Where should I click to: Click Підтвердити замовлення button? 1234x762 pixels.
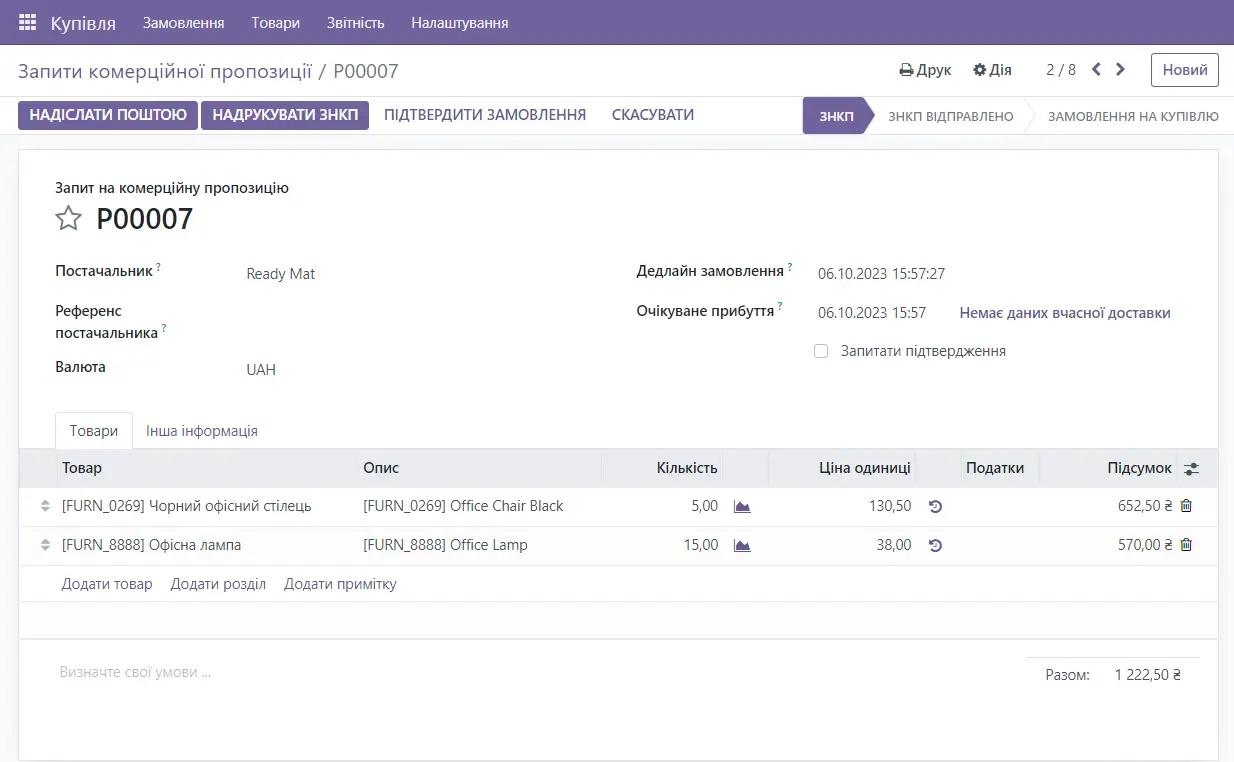485,115
